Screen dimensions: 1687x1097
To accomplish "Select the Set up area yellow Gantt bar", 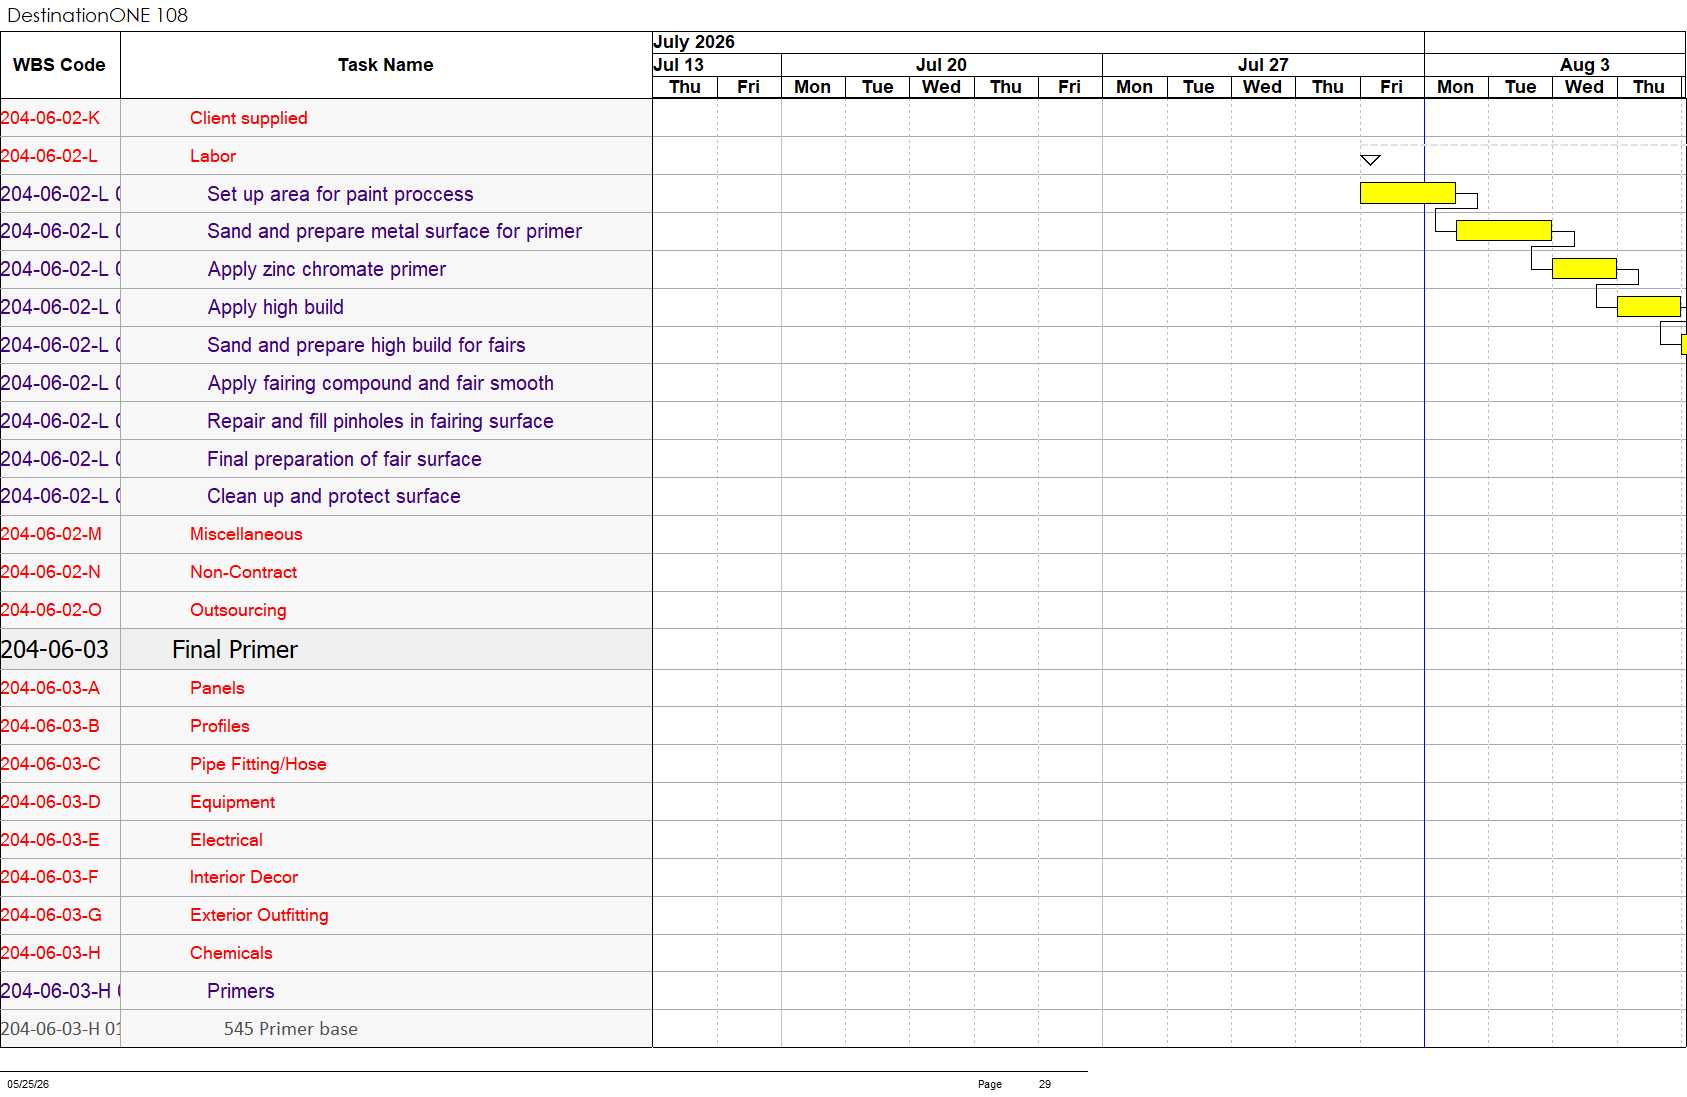I will pyautogui.click(x=1407, y=193).
